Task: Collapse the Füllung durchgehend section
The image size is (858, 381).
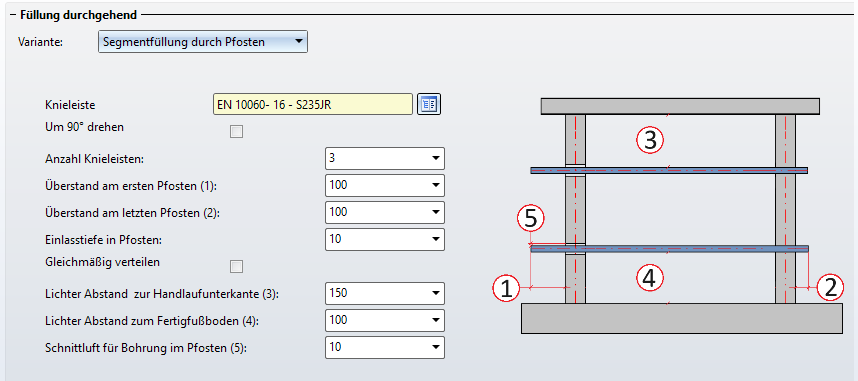Action: pos(13,15)
